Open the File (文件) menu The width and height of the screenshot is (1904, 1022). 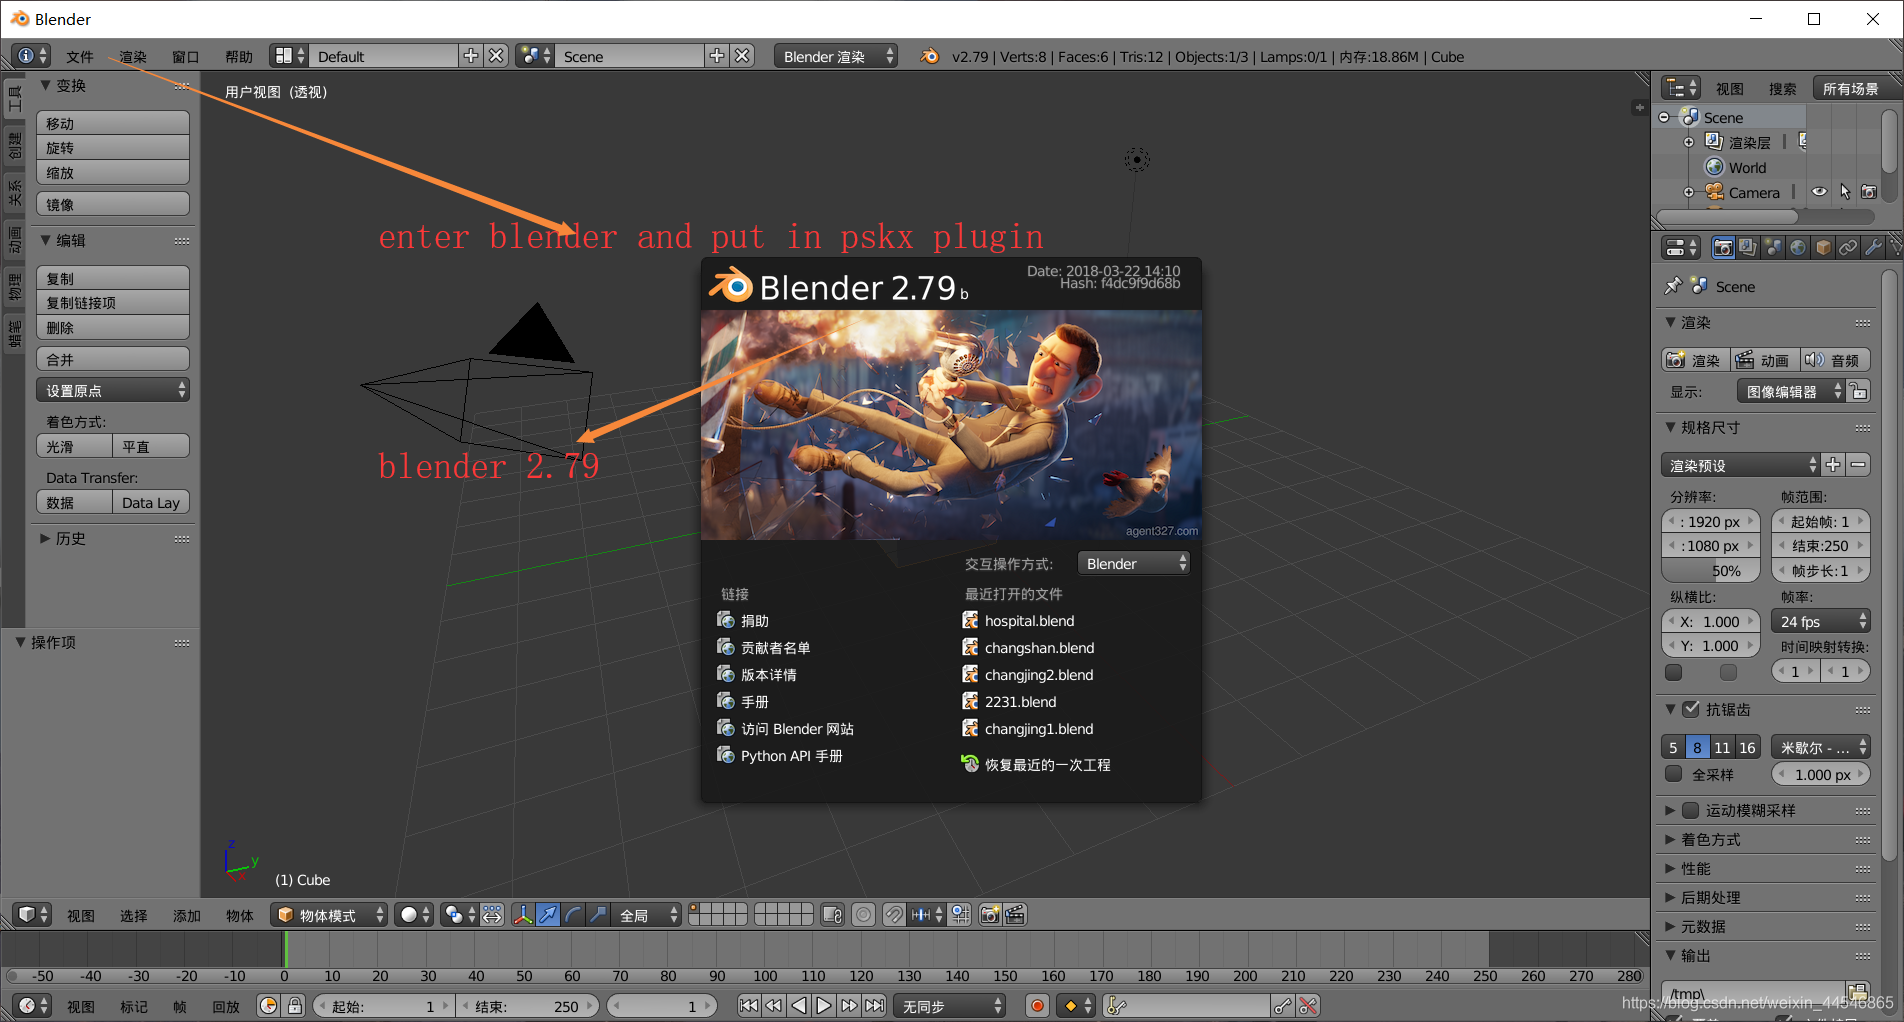pos(80,57)
